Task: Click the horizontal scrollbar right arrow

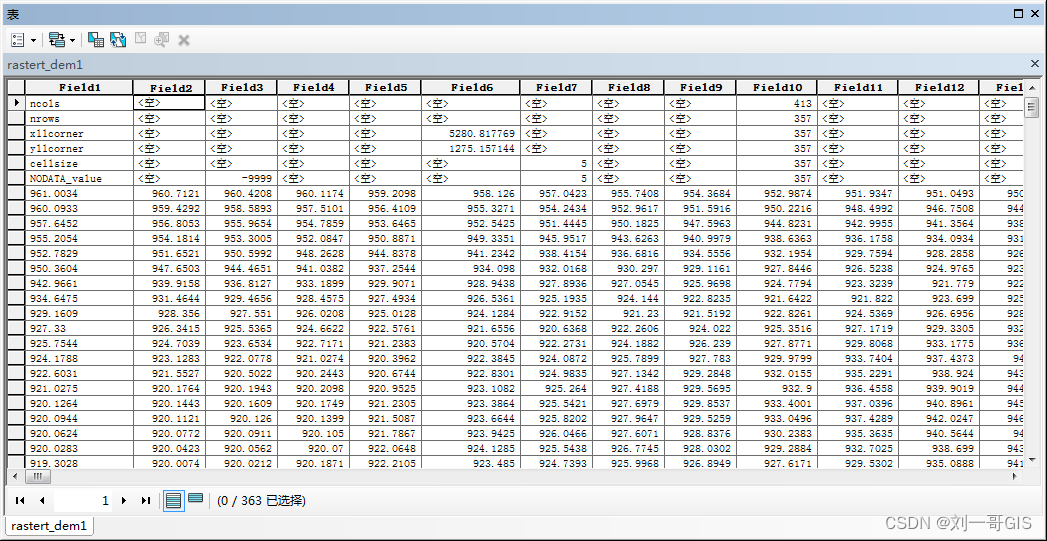Action: pyautogui.click(x=1016, y=476)
